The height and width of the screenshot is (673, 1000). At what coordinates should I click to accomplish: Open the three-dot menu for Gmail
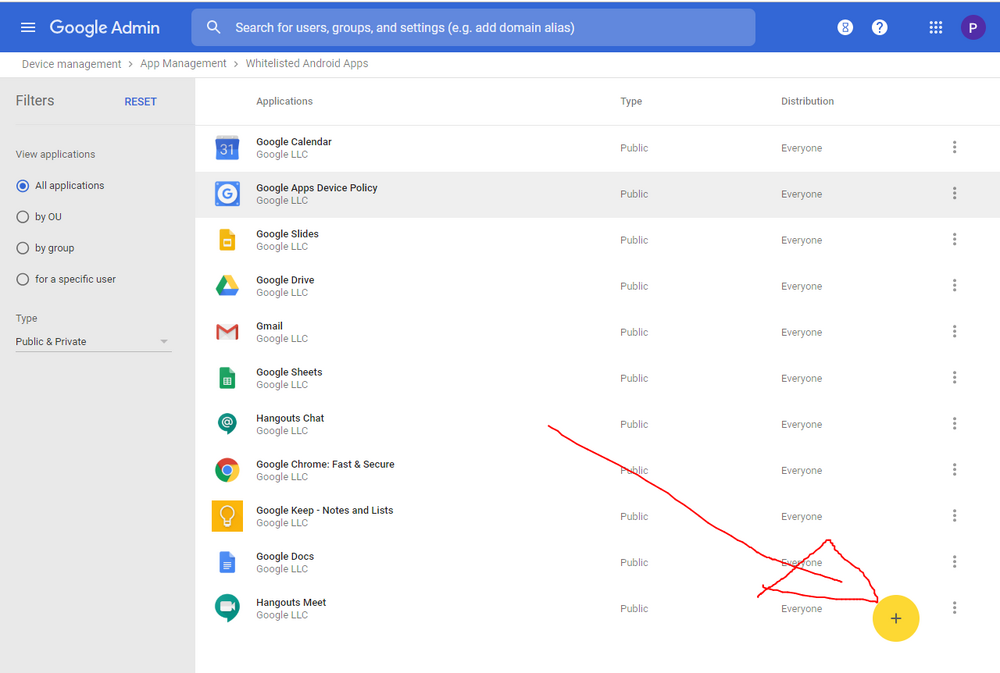[954, 331]
